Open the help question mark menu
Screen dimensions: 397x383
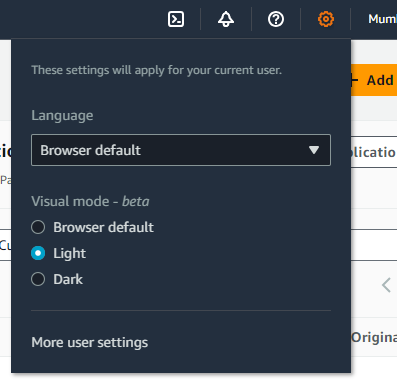[x=276, y=19]
